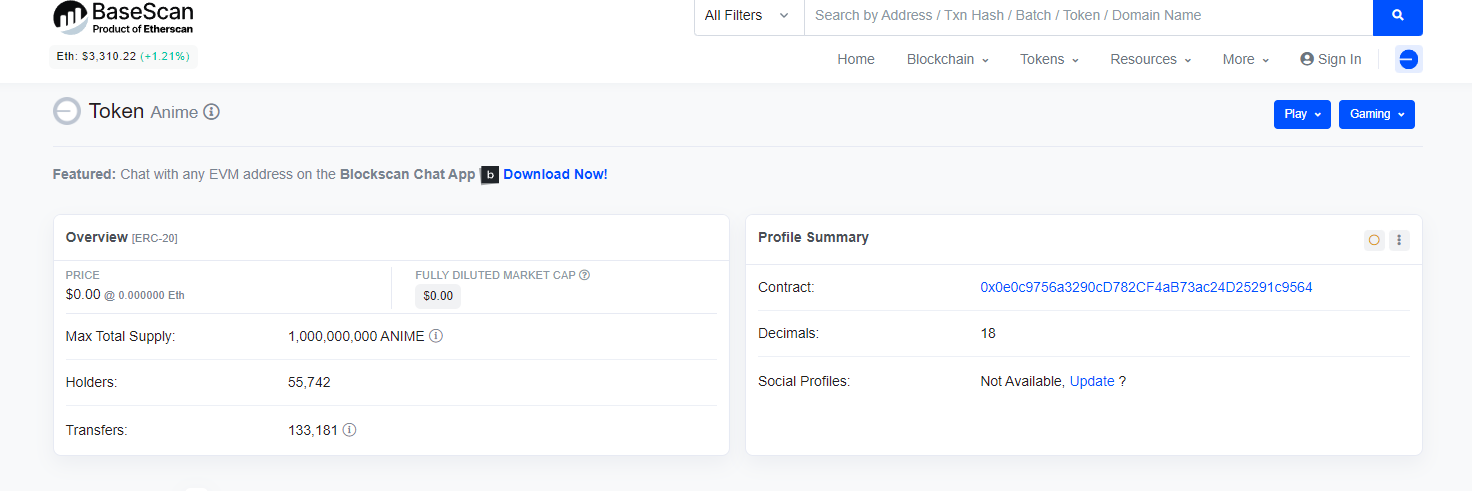Click the orange circle icon in Profile Summary
Screen dimensions: 1472x491
[x=1374, y=240]
